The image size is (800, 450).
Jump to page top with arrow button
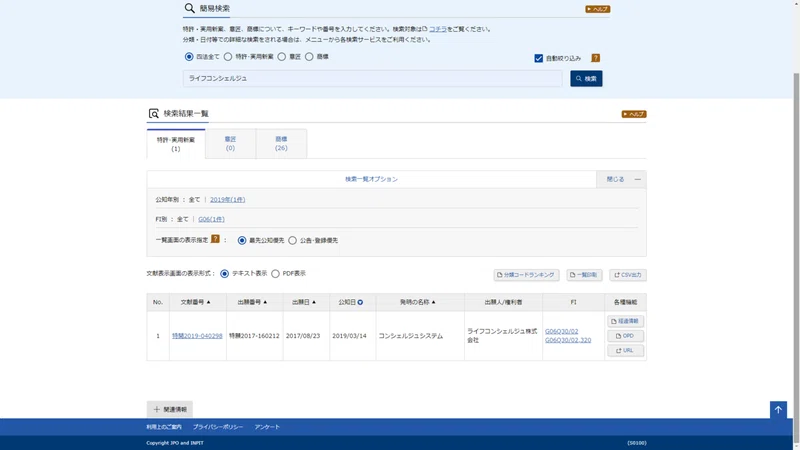tap(778, 410)
